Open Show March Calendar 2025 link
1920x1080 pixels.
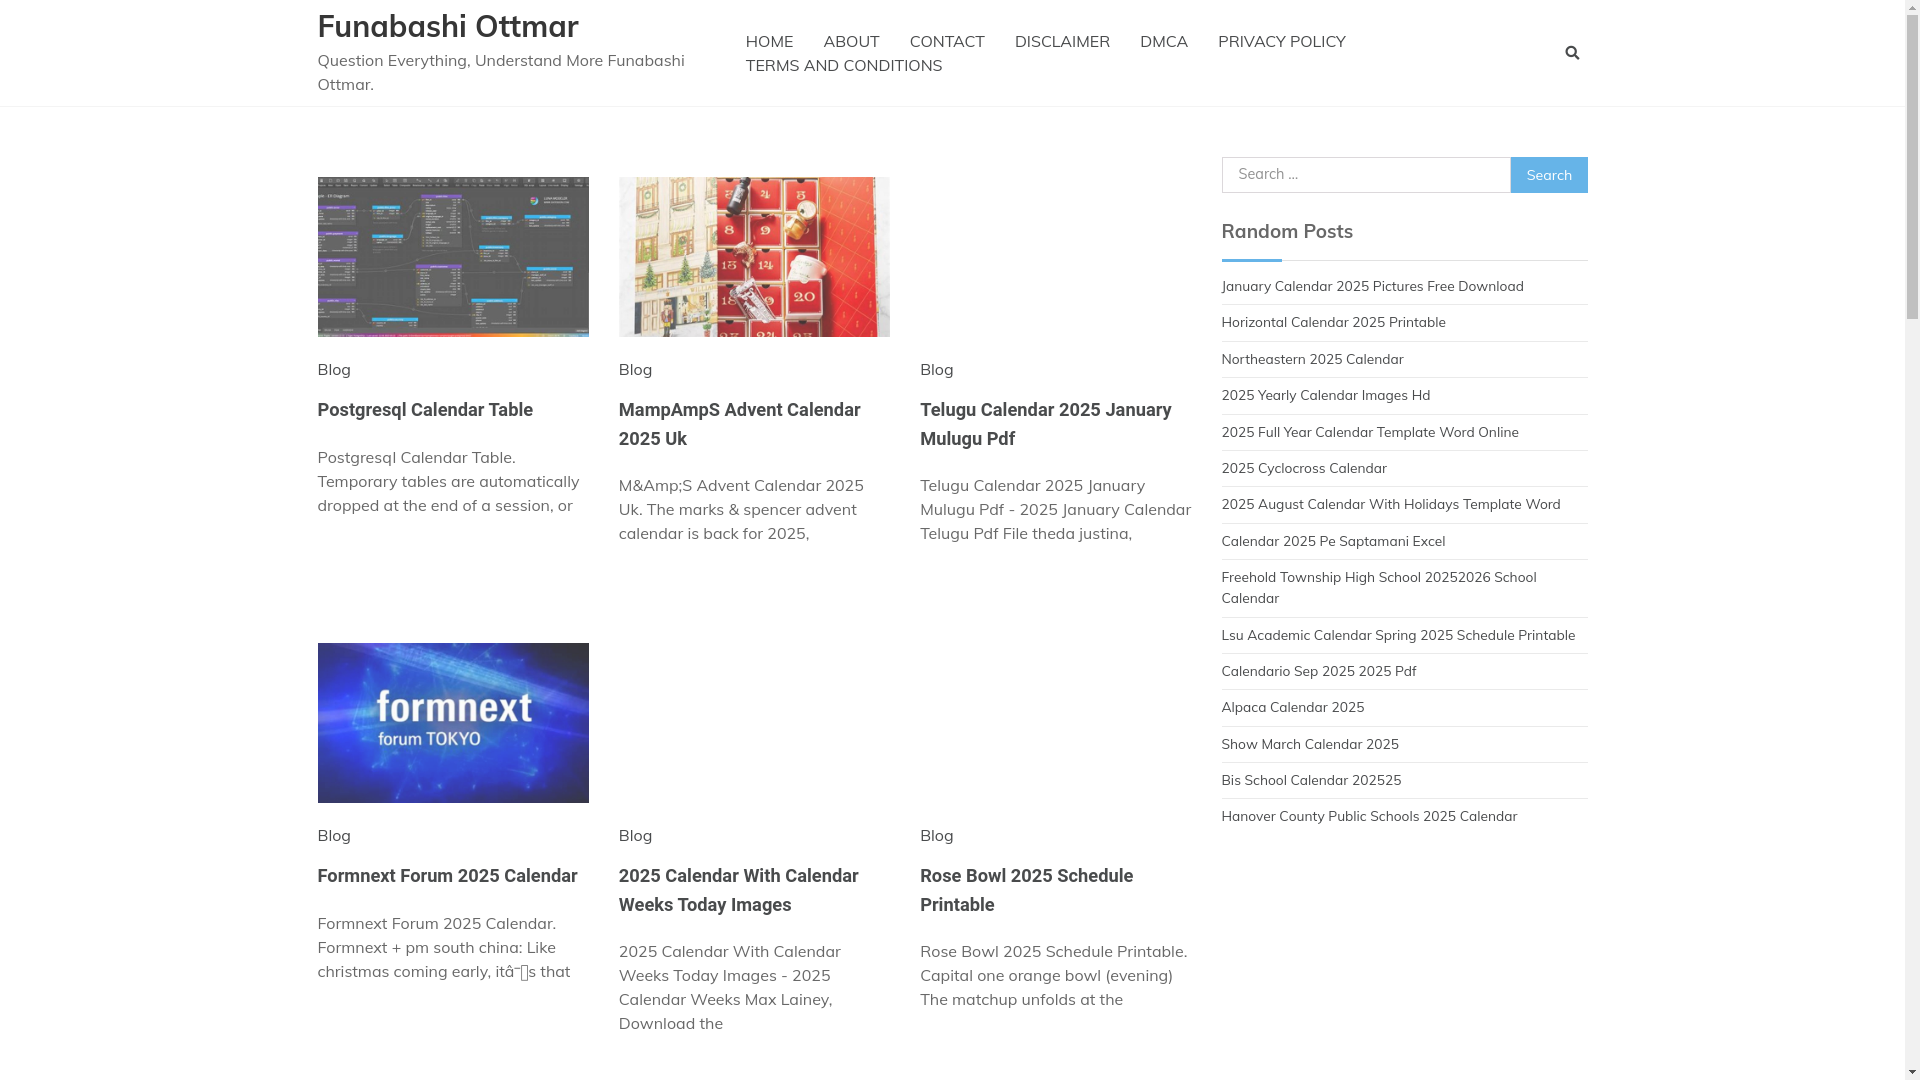click(x=1309, y=744)
